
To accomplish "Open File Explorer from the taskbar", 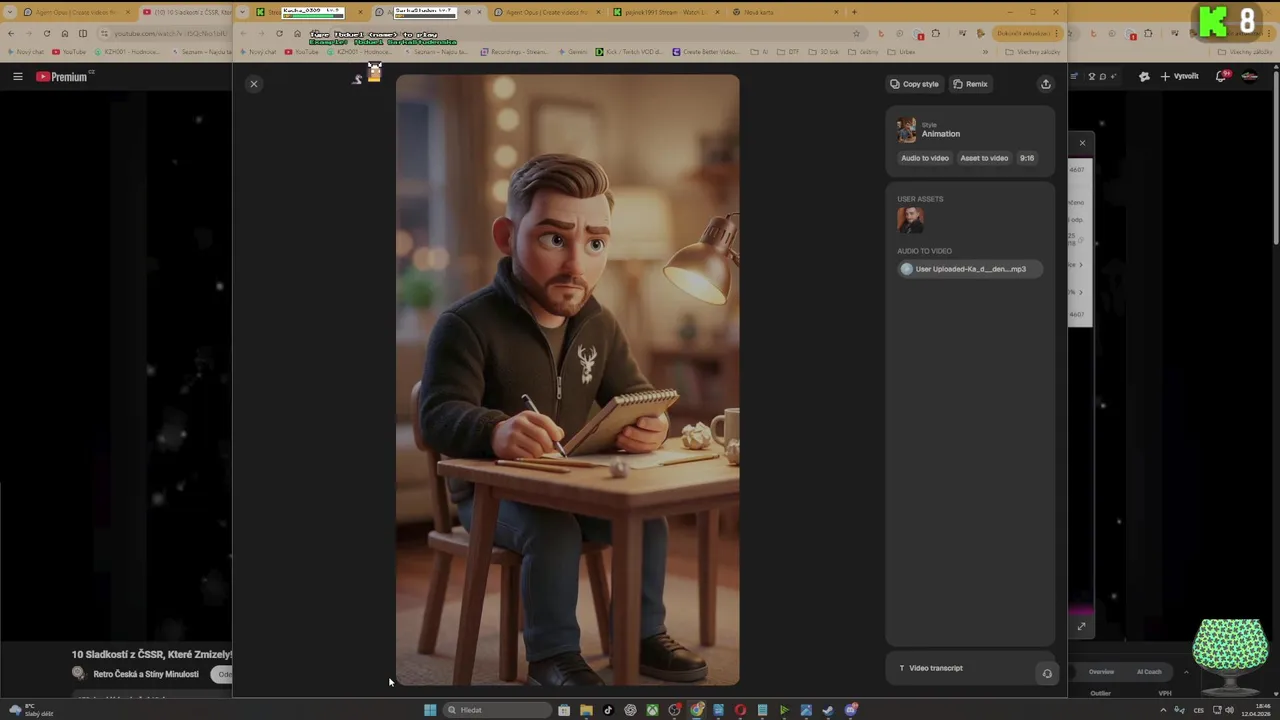I will 586,710.
